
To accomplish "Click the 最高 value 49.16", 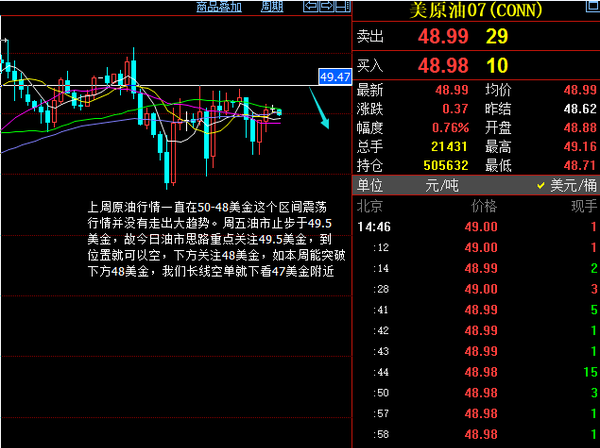I will point(580,147).
